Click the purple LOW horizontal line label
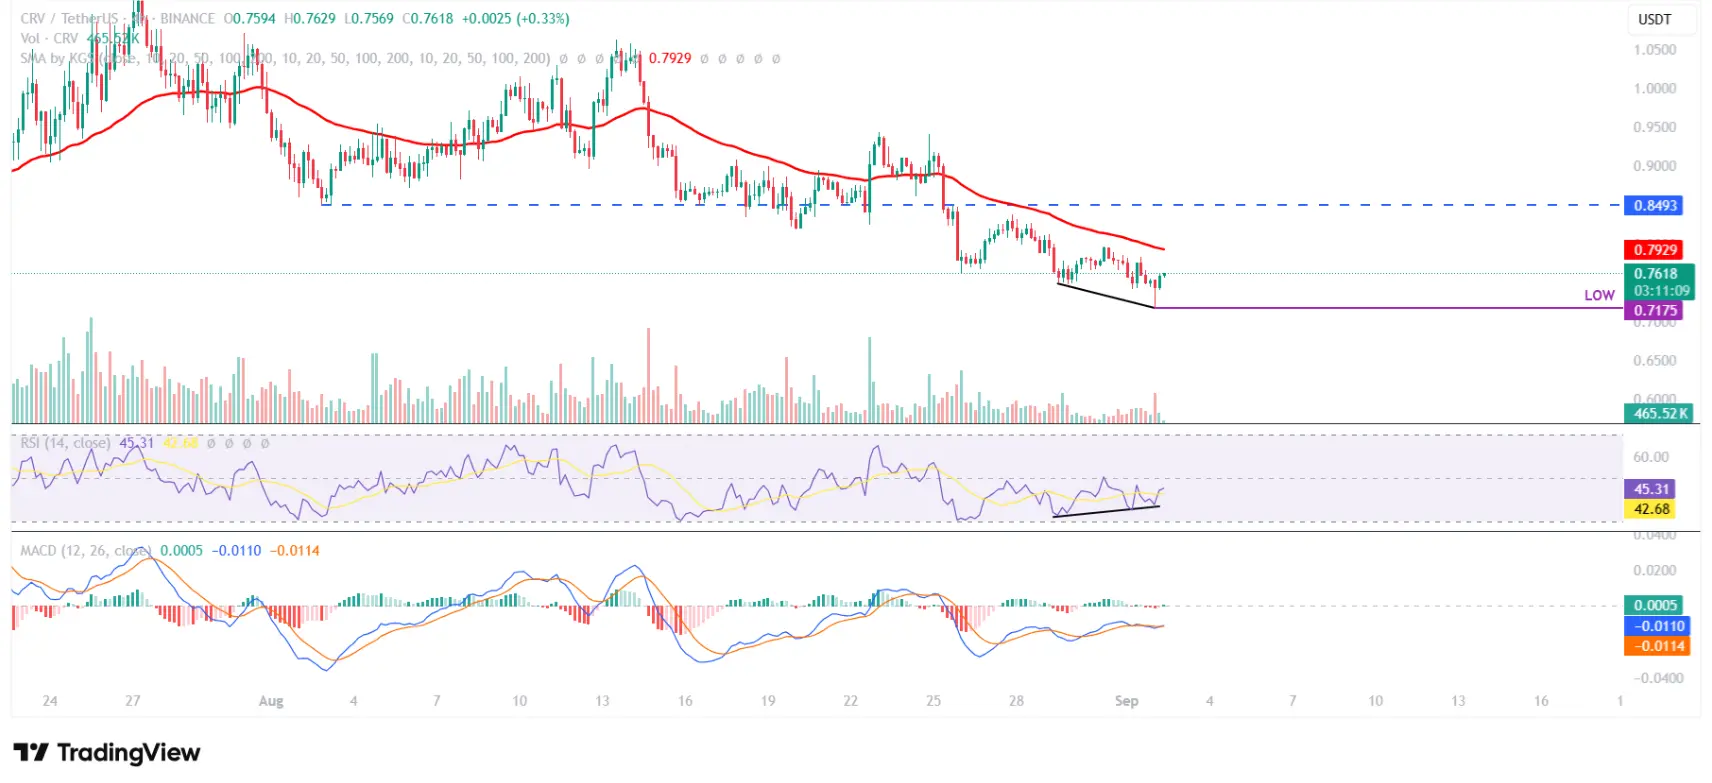The height and width of the screenshot is (783, 1712). pos(1599,295)
